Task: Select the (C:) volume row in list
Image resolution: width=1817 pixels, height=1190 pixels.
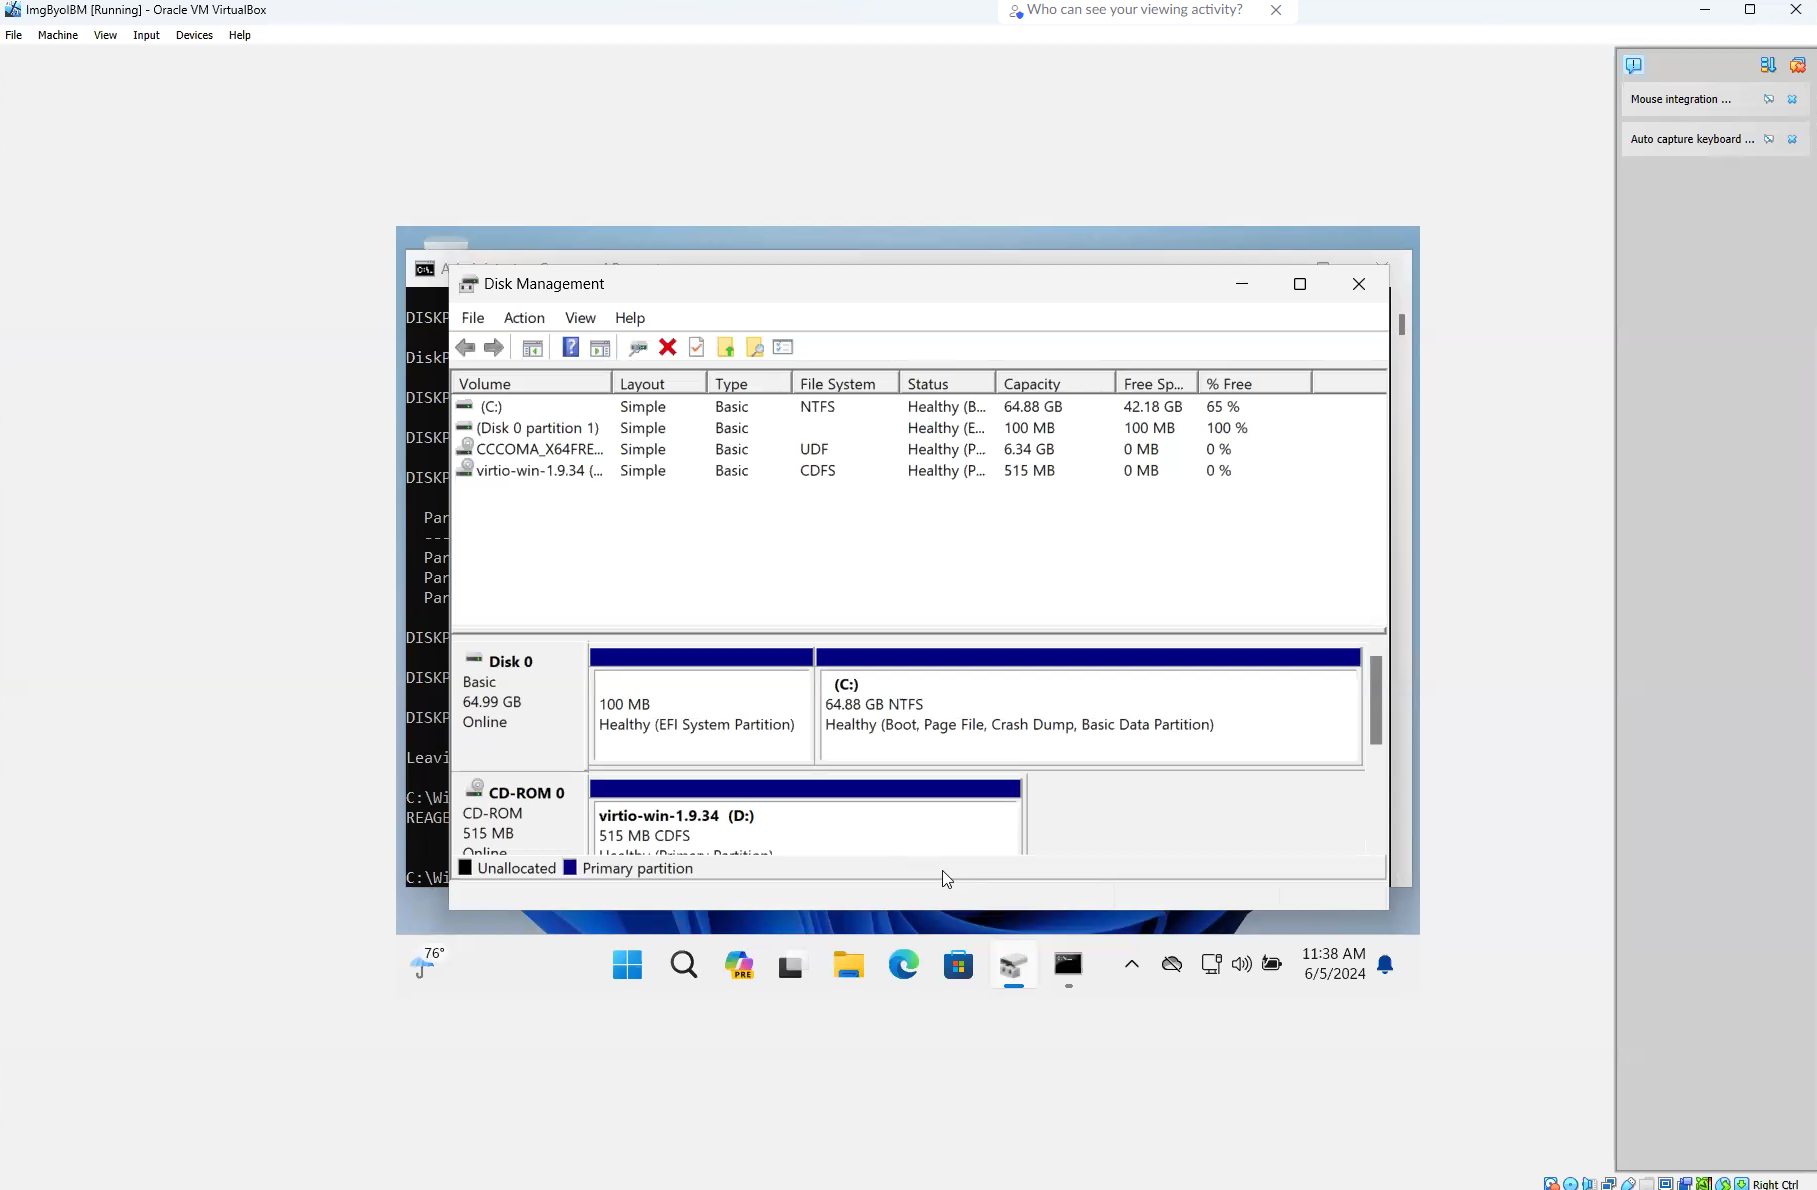Action: 918,407
